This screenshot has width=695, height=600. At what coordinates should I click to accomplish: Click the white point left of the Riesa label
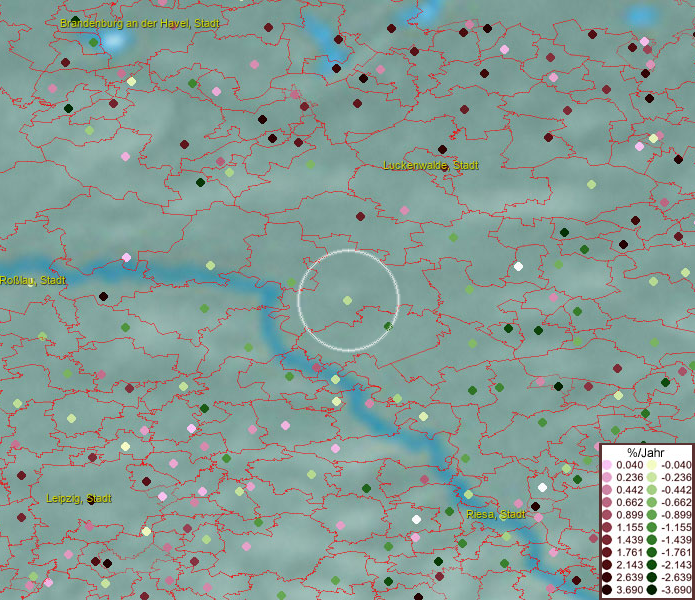click(416, 519)
